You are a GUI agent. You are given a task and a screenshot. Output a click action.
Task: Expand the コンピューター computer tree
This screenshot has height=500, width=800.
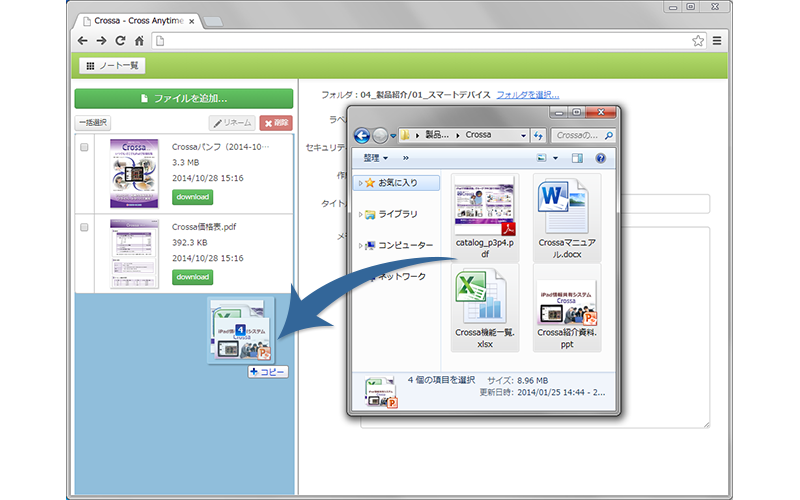[x=360, y=245]
